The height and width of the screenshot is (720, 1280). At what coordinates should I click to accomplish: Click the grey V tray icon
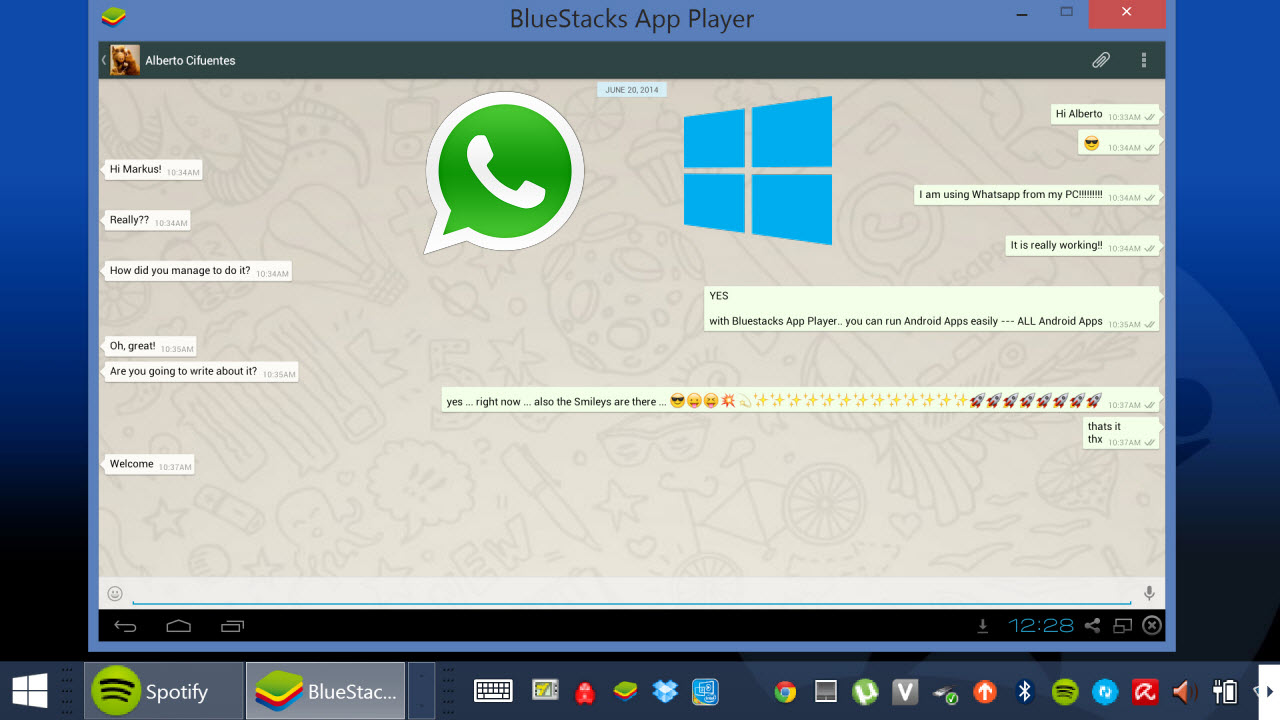(x=905, y=691)
